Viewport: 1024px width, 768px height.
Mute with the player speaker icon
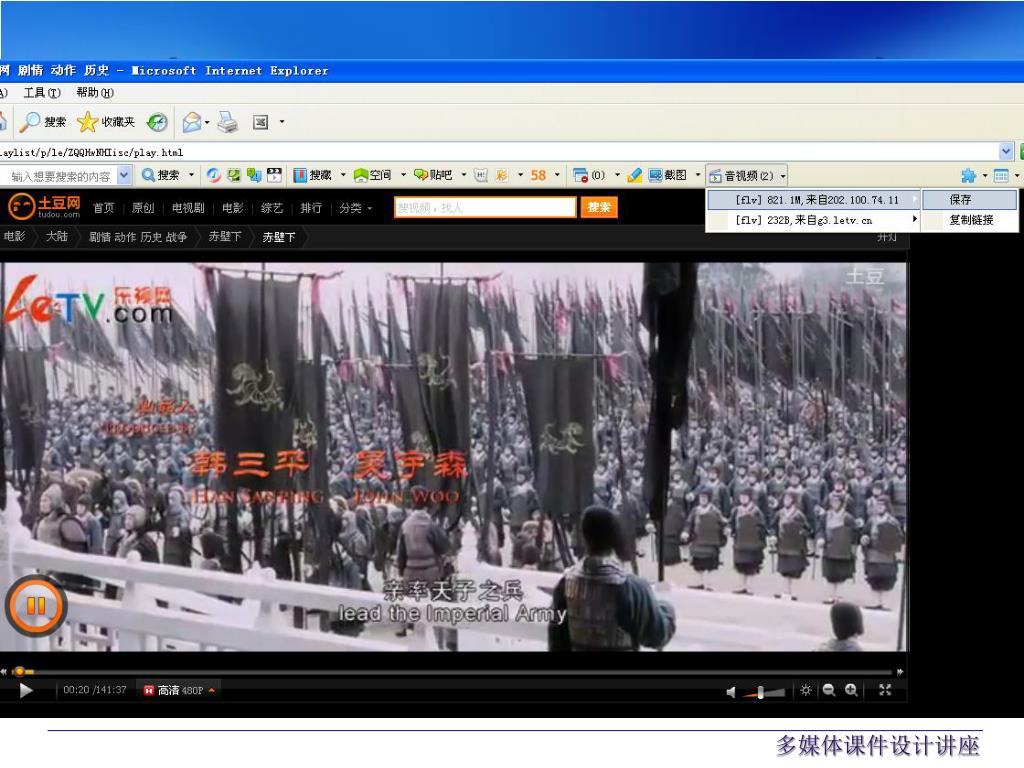click(x=731, y=692)
